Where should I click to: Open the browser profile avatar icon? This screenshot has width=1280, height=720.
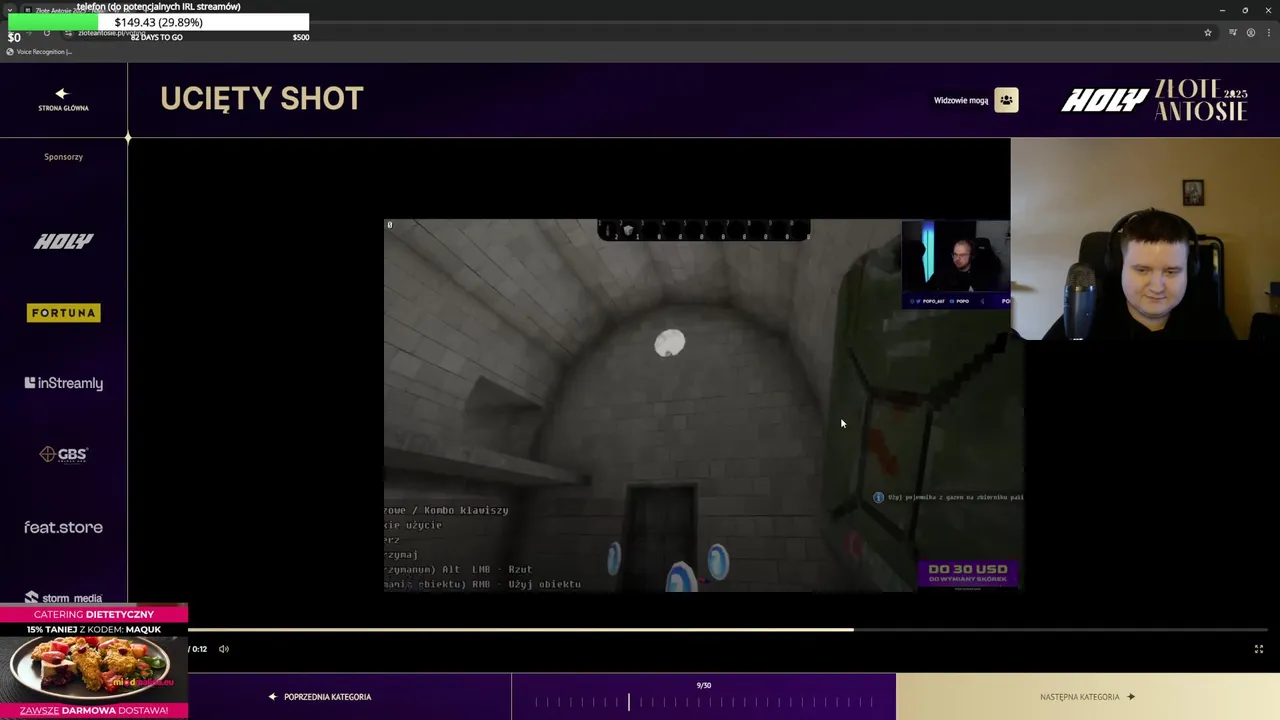(1250, 33)
